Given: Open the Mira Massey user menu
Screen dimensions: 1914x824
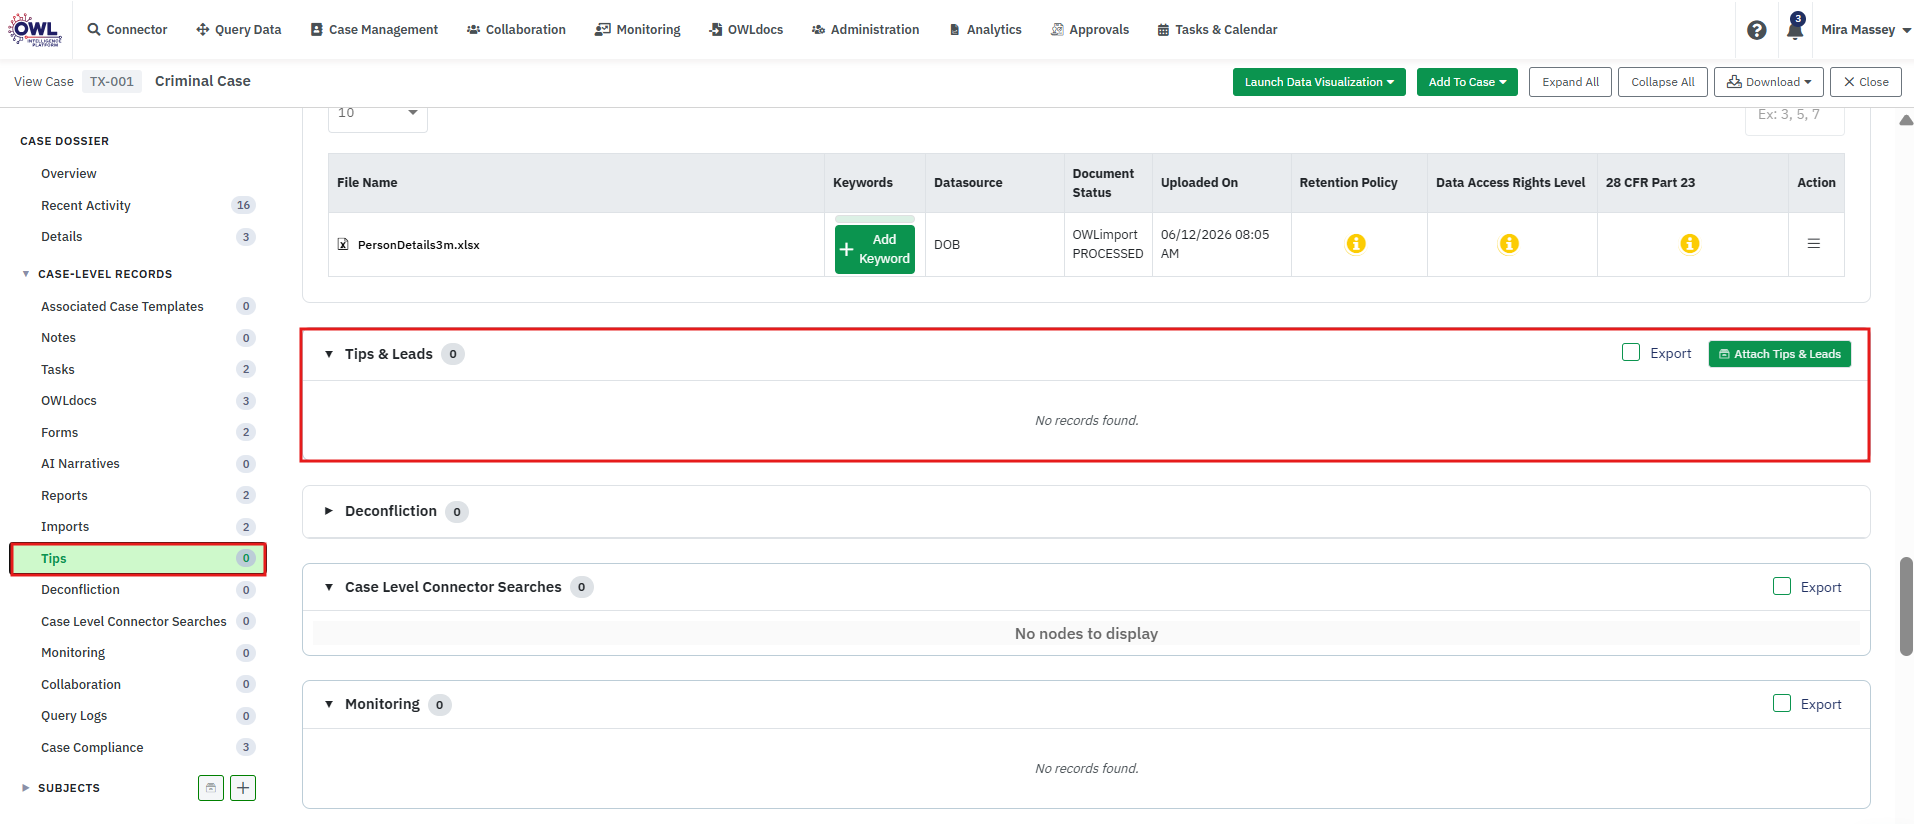Looking at the screenshot, I should [x=1866, y=30].
